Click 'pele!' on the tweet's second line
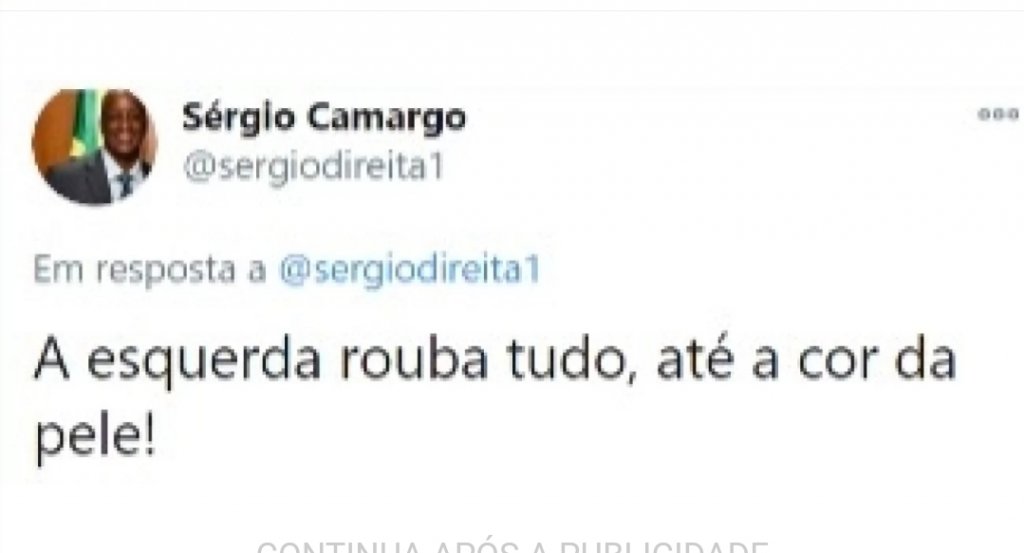This screenshot has width=1024, height=553. (95, 437)
